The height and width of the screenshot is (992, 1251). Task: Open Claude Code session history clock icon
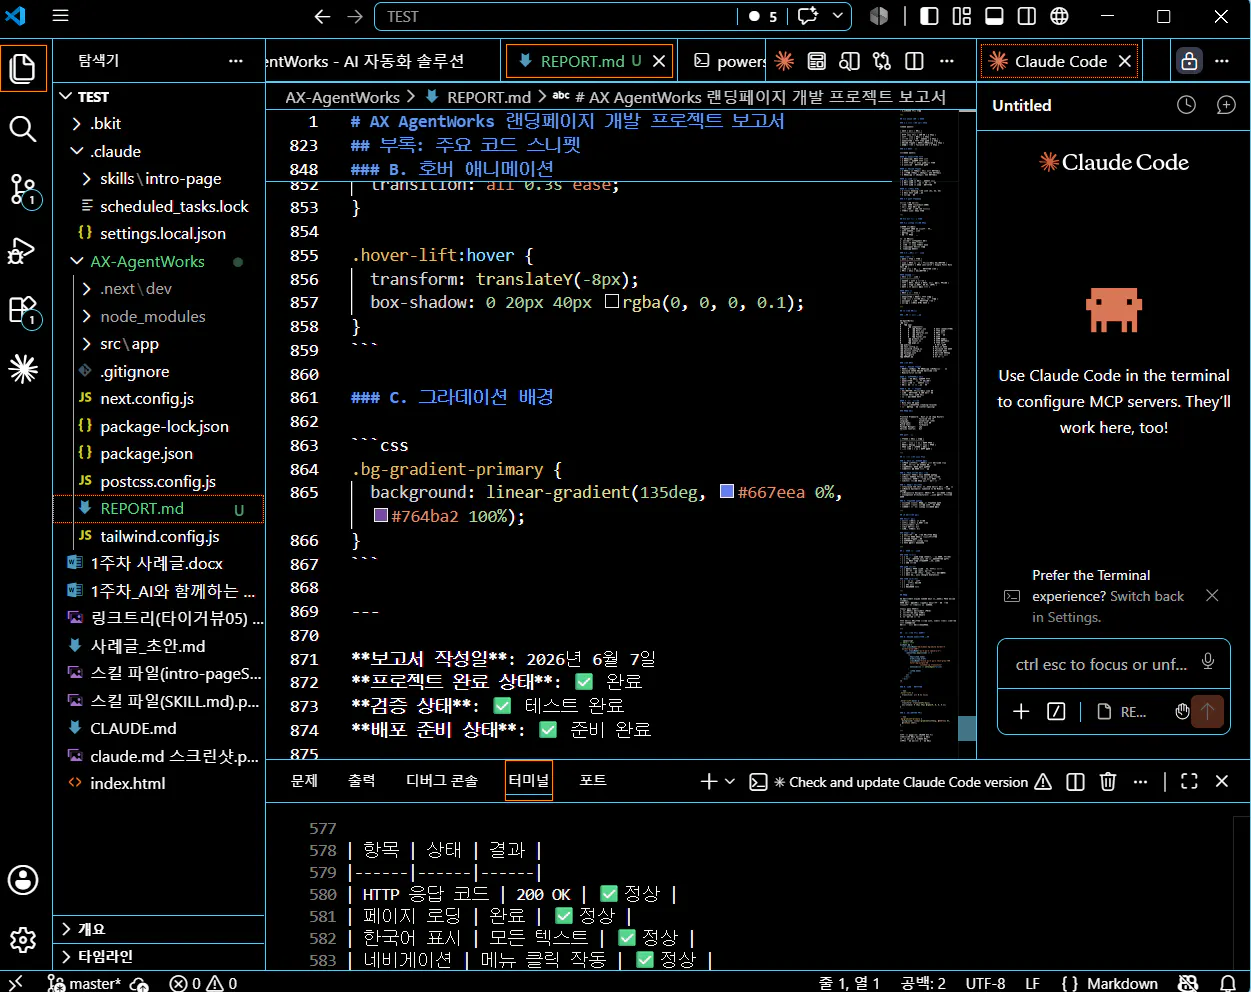pos(1186,105)
